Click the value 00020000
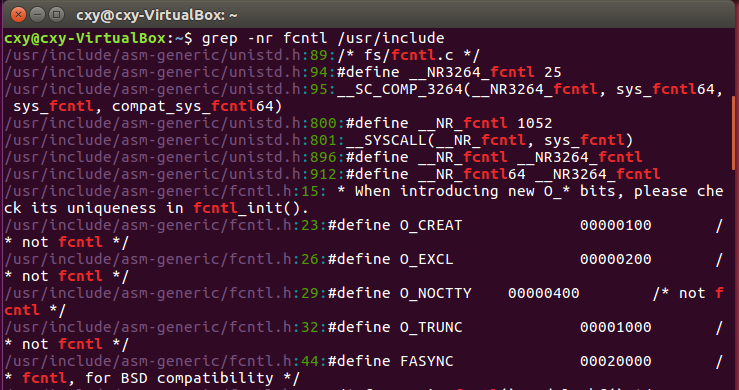 [x=616, y=361]
